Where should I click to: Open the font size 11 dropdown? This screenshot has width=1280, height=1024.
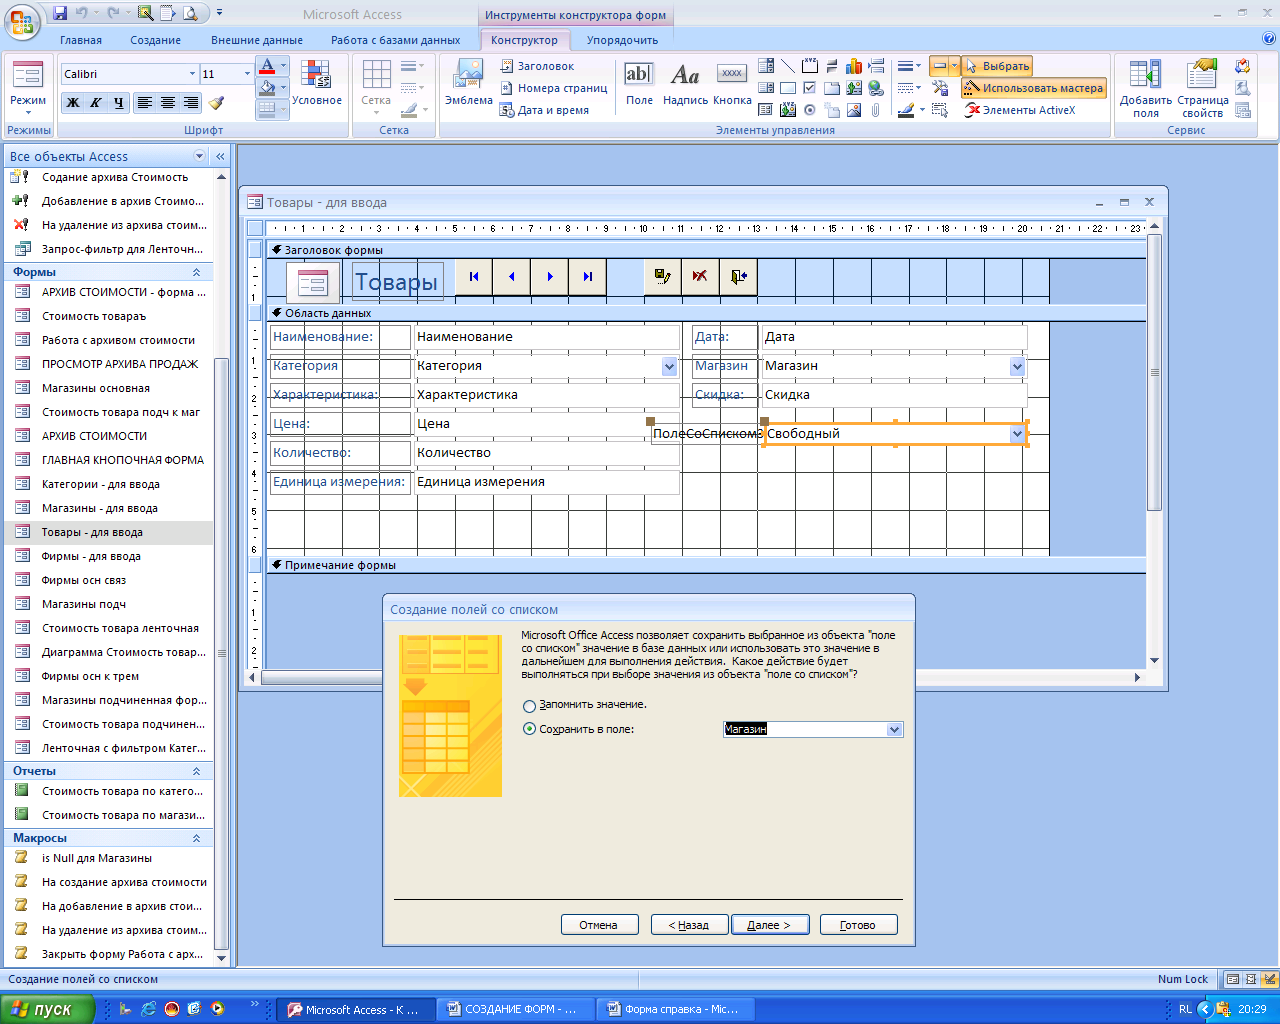click(x=247, y=74)
